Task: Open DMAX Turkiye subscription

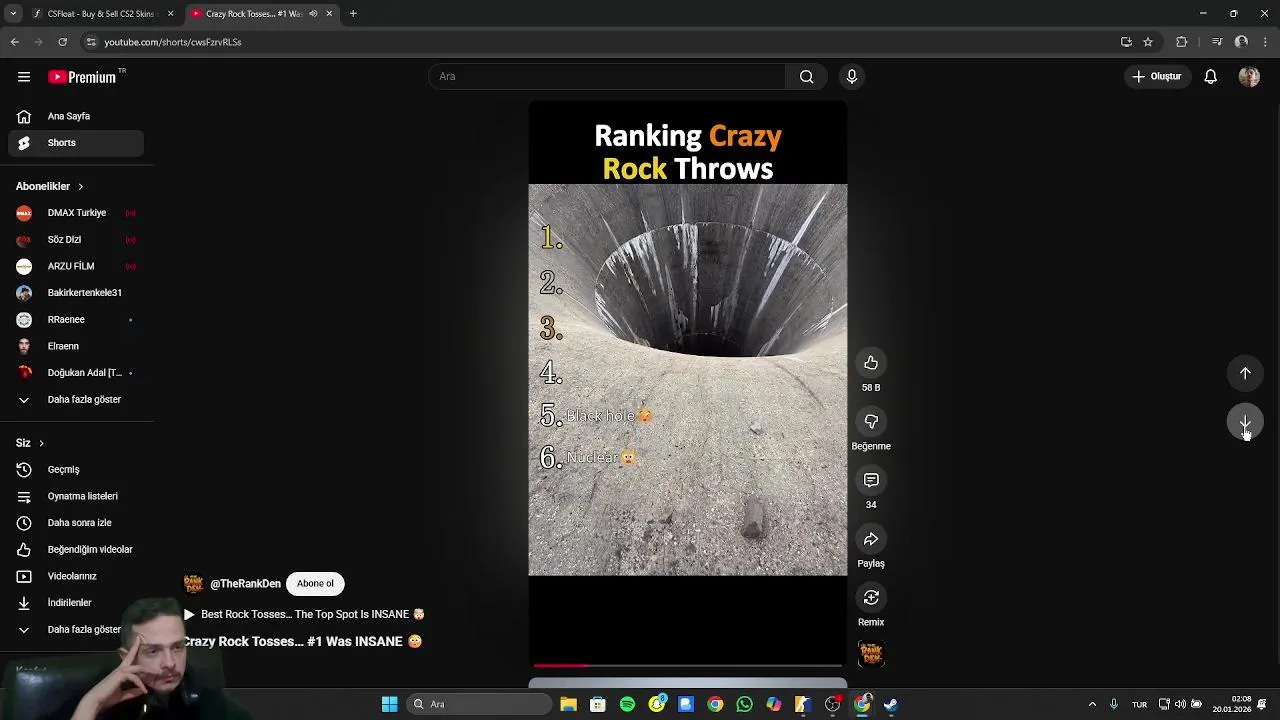Action: coord(76,213)
